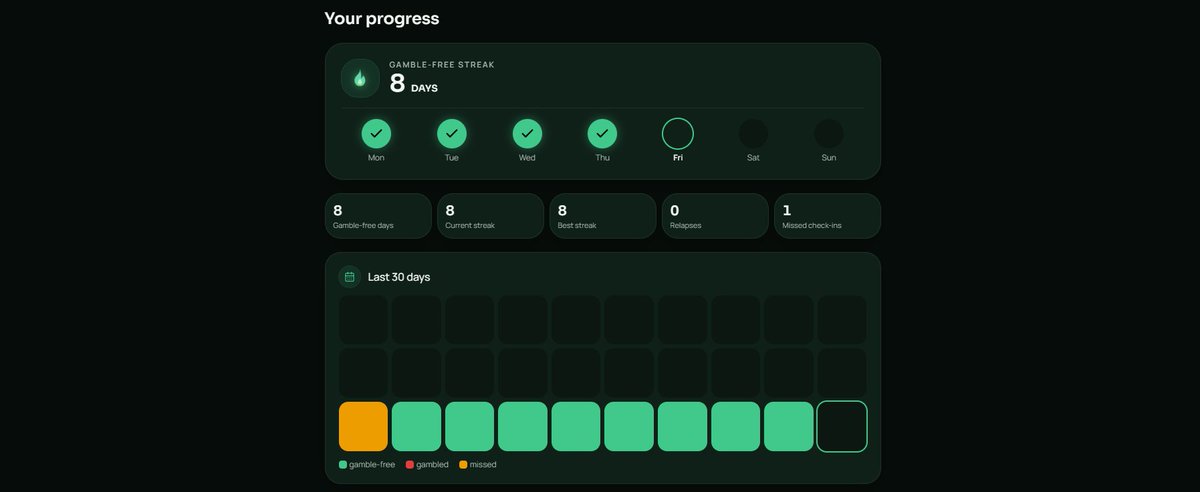Select the Mon checkmark circle
The width and height of the screenshot is (1200, 492).
[x=376, y=133]
